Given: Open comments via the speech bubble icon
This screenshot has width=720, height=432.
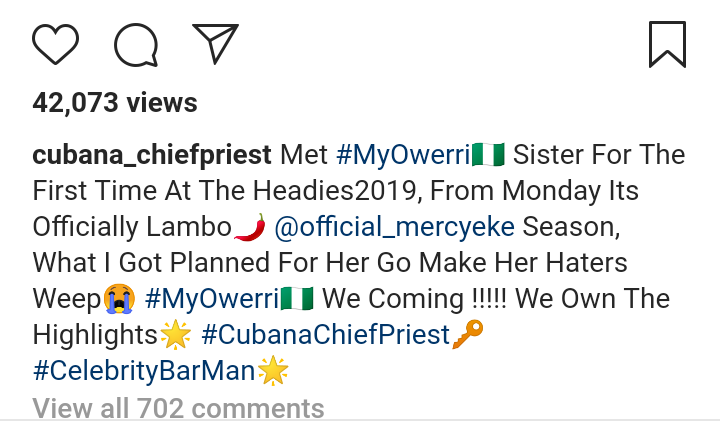Looking at the screenshot, I should (136, 45).
